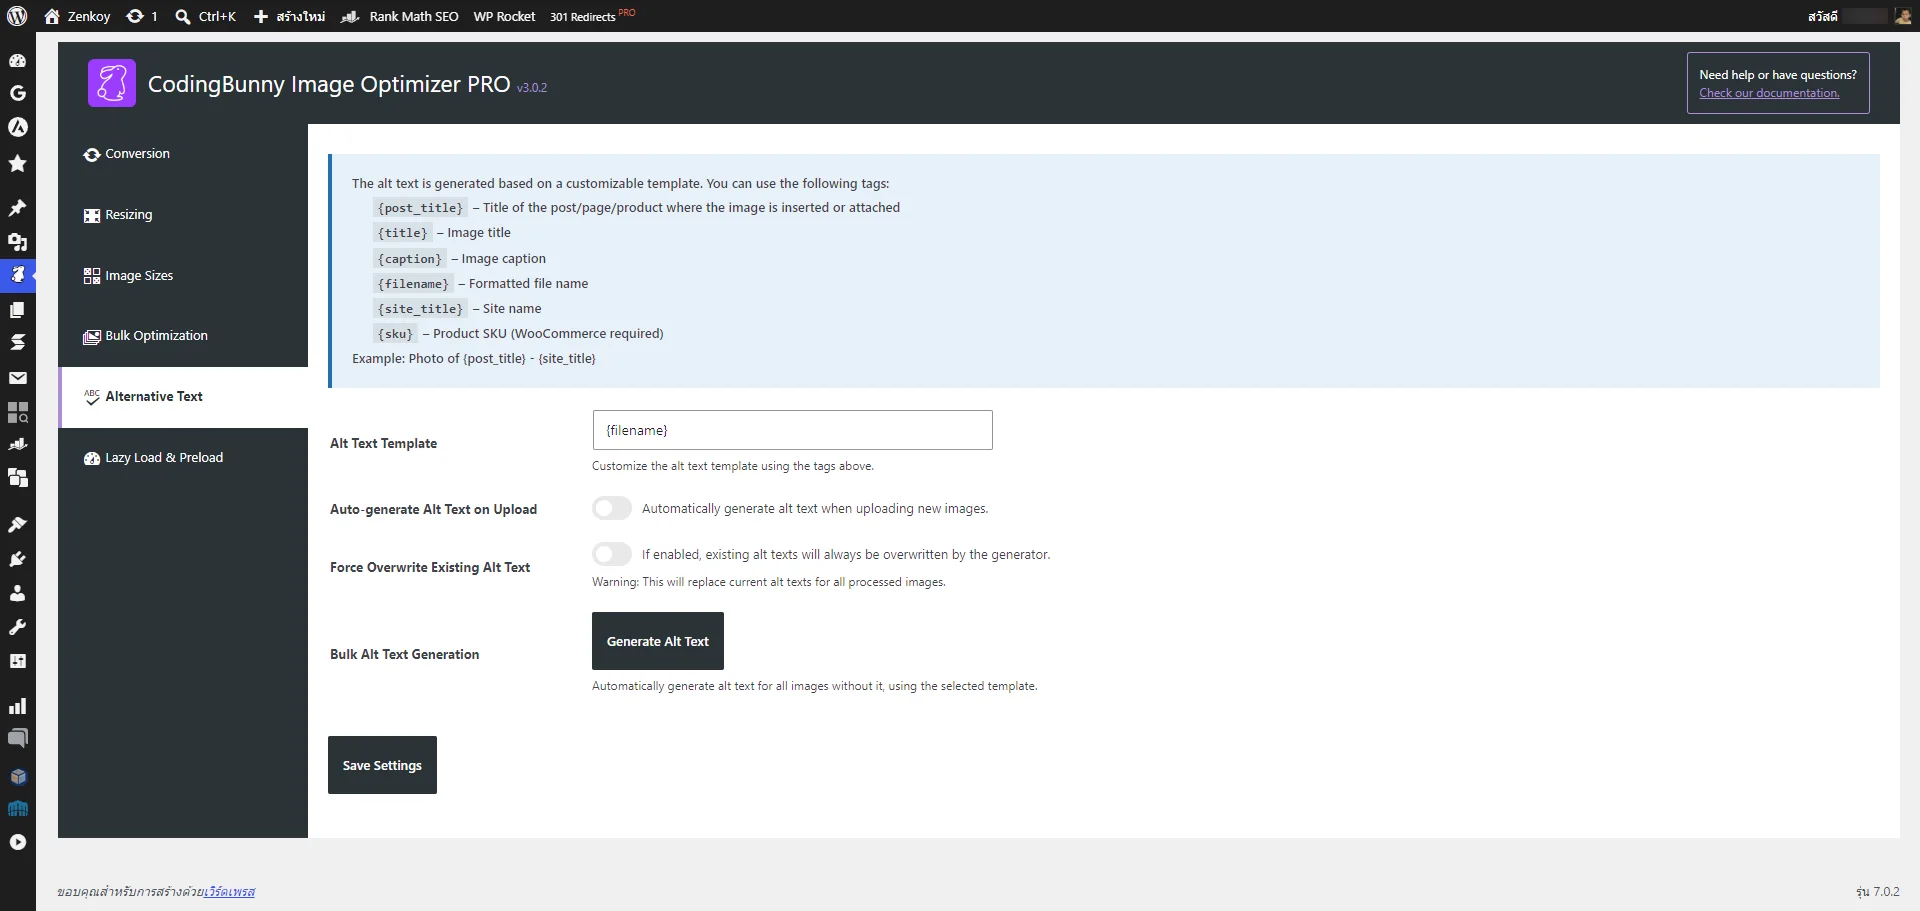Click the {caption} tag code
Image resolution: width=1920 pixels, height=911 pixels.
coord(409,259)
